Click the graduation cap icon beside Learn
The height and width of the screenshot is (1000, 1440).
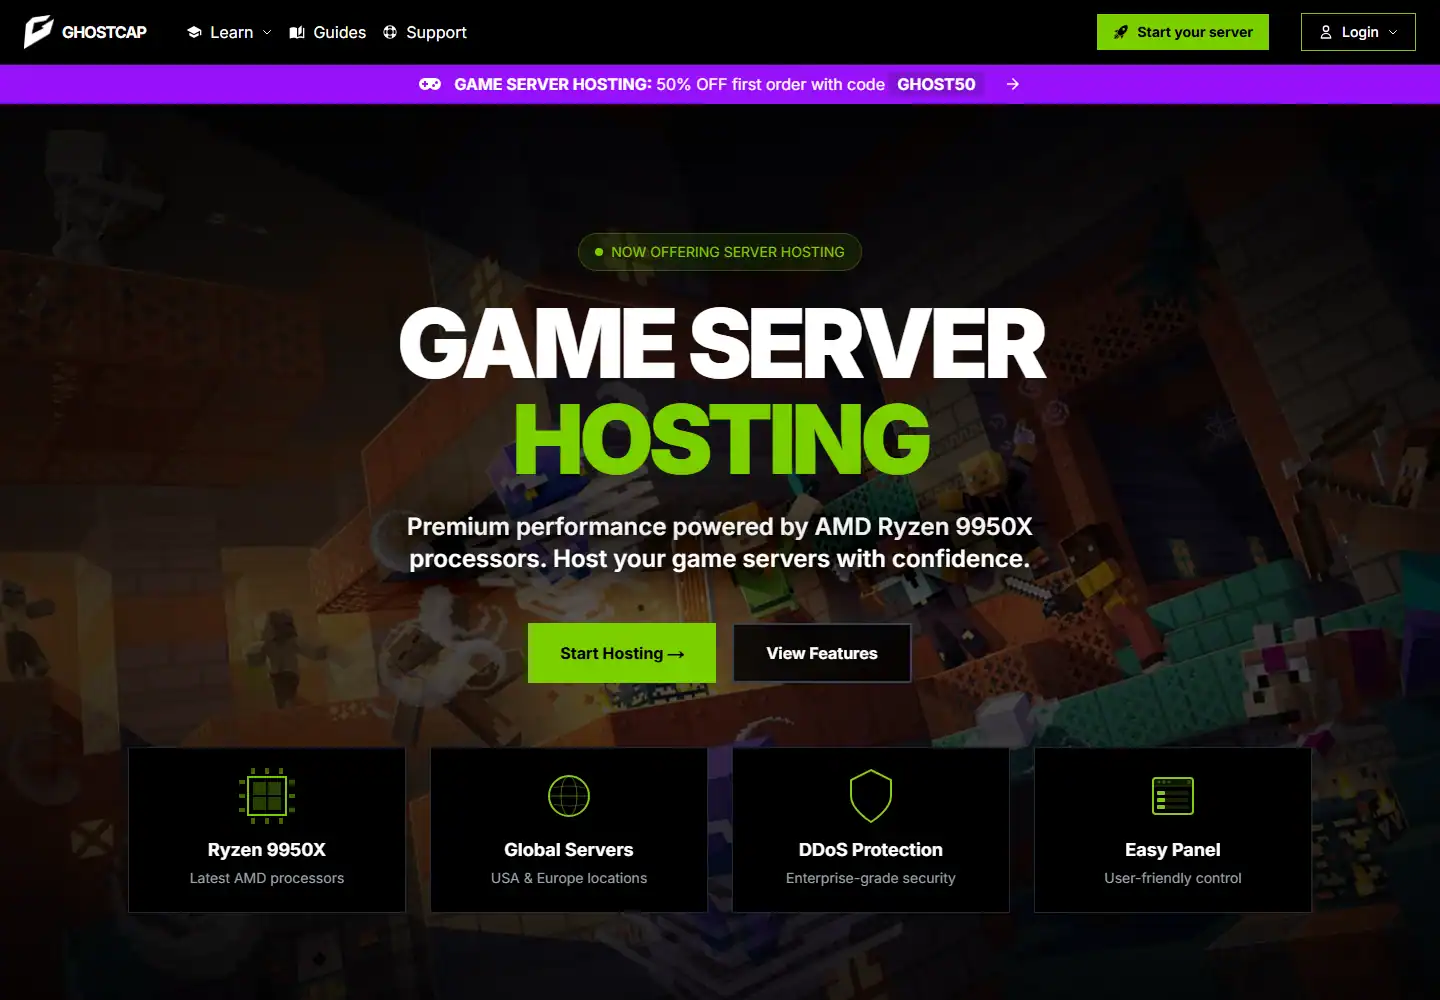coord(194,32)
